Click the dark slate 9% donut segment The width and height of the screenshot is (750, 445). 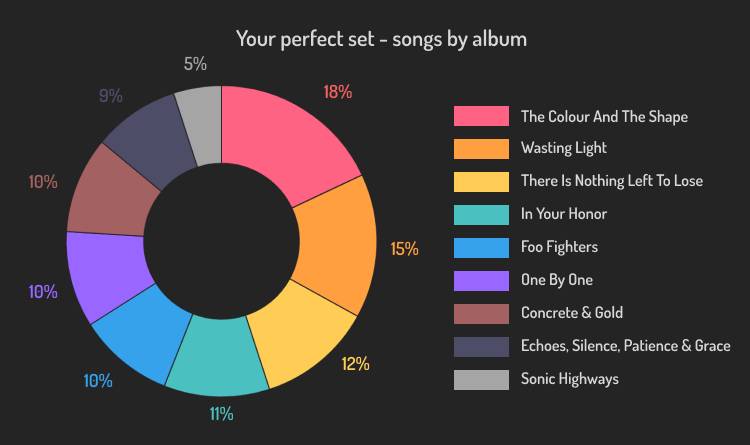pyautogui.click(x=149, y=139)
